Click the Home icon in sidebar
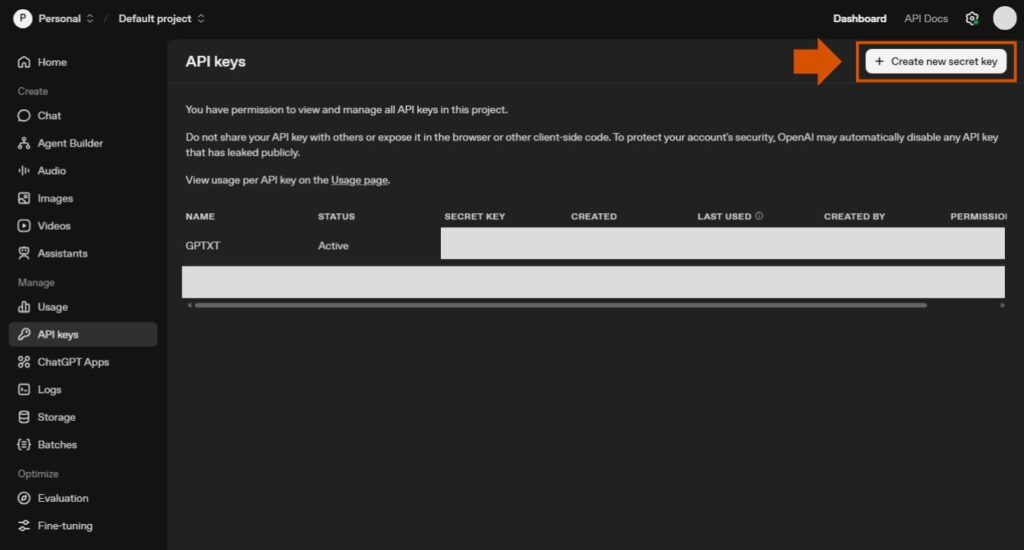The width and height of the screenshot is (1024, 550). [24, 62]
